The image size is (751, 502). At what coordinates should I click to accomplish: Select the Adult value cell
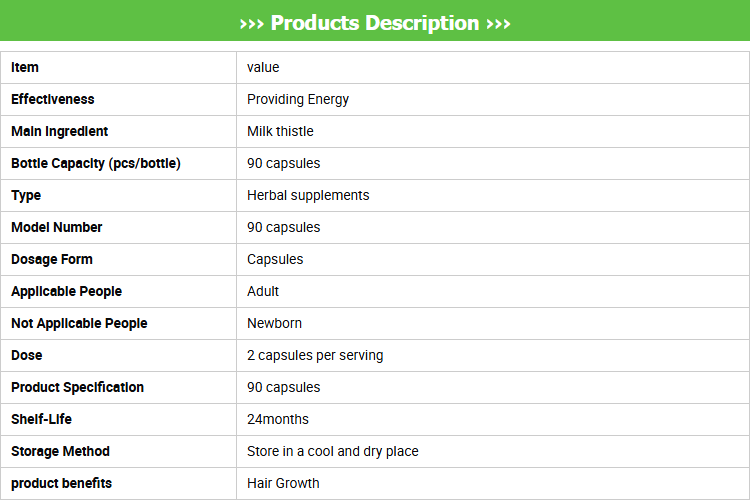[x=263, y=291]
